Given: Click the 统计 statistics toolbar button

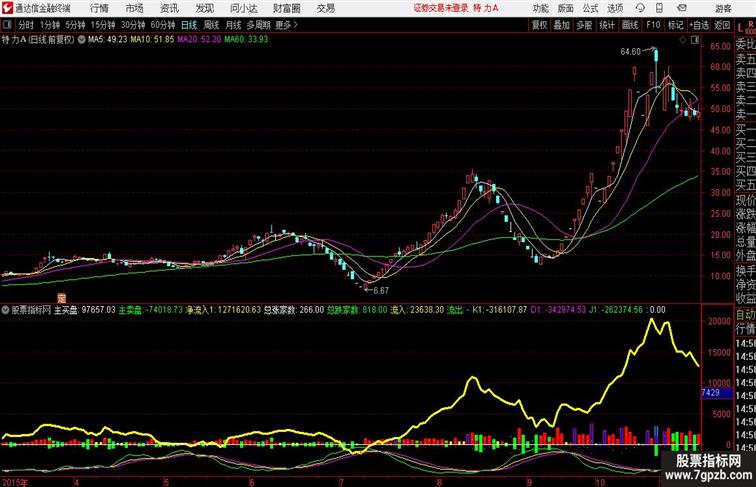Looking at the screenshot, I should pos(607,25).
